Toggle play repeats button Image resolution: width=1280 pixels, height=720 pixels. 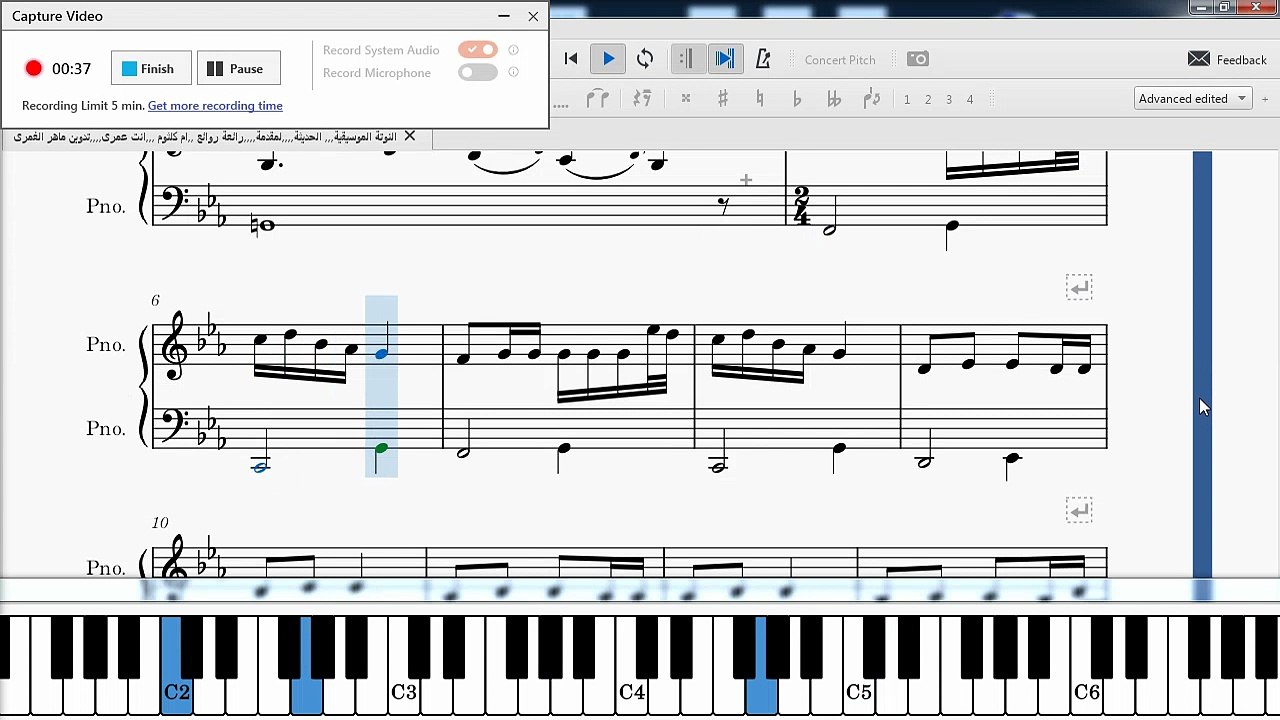pyautogui.click(x=686, y=59)
